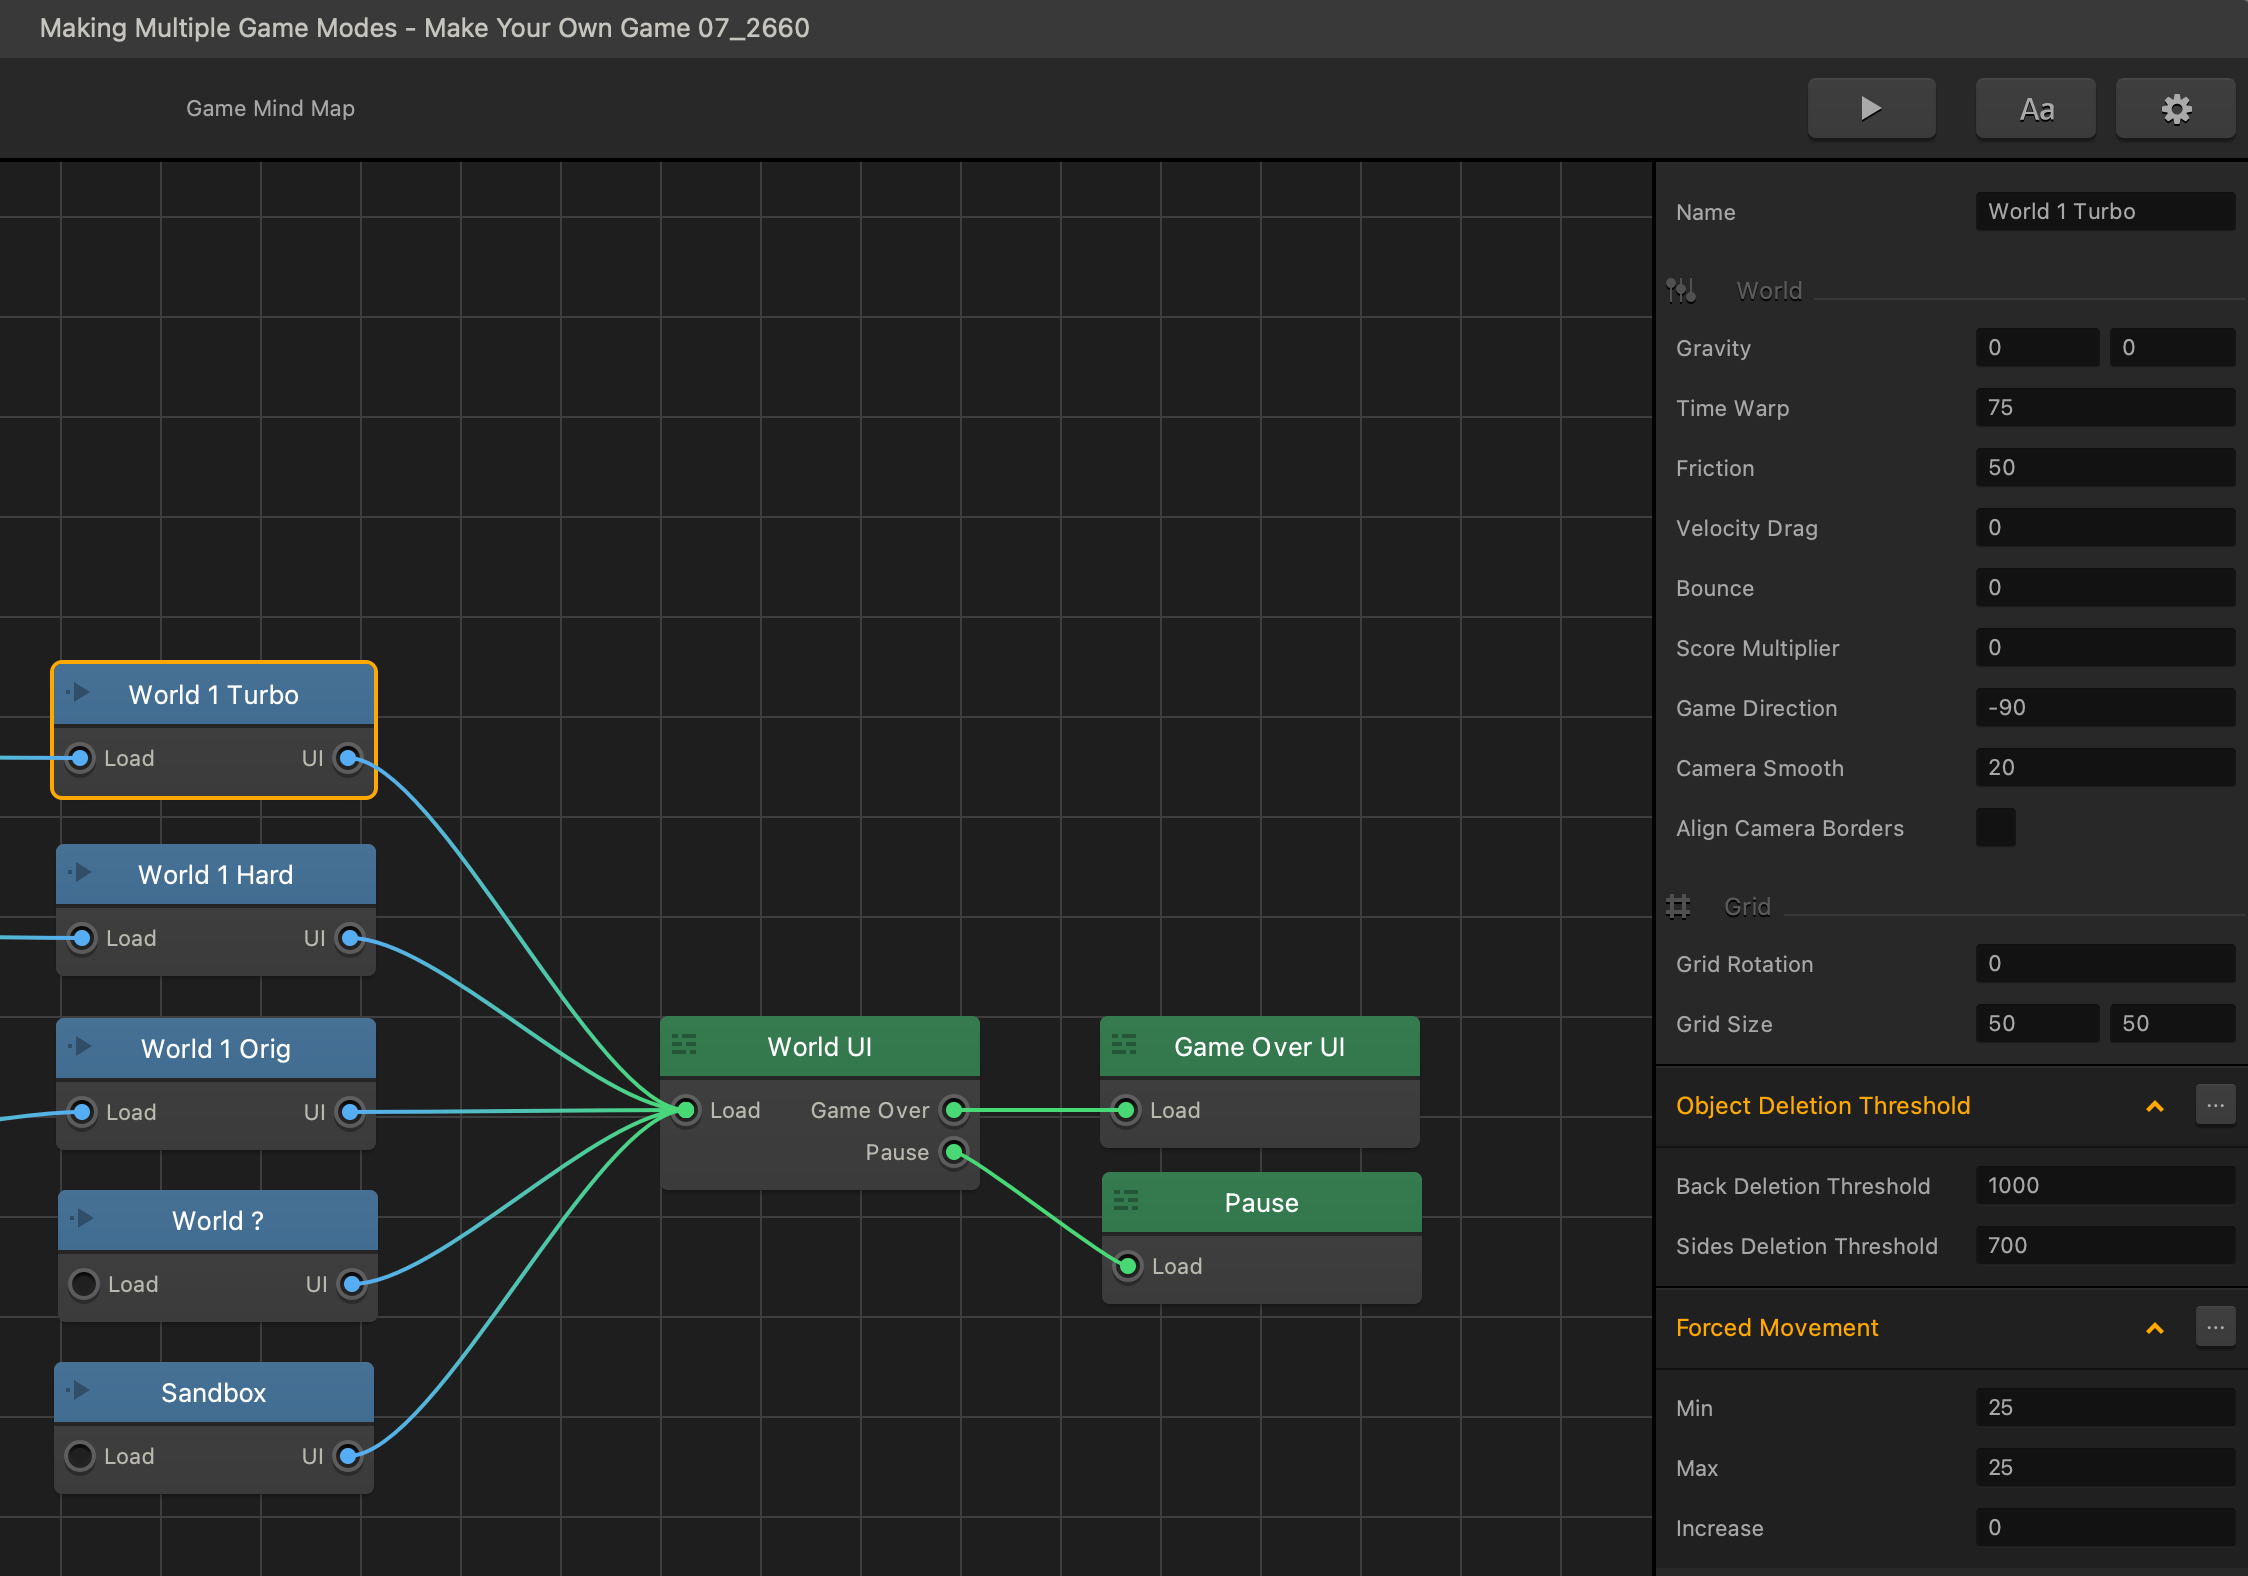
Task: Click the Camera Smooth field
Action: [2105, 767]
